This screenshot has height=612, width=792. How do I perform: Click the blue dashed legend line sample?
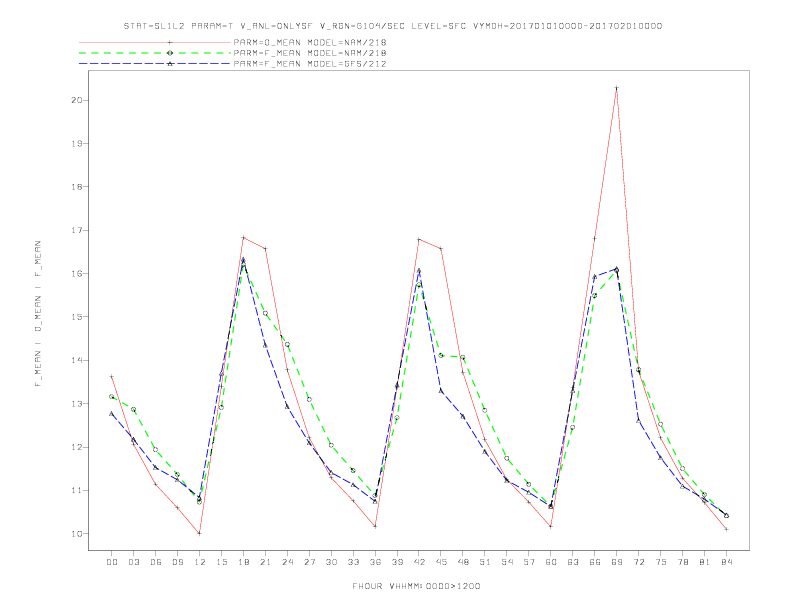155,64
